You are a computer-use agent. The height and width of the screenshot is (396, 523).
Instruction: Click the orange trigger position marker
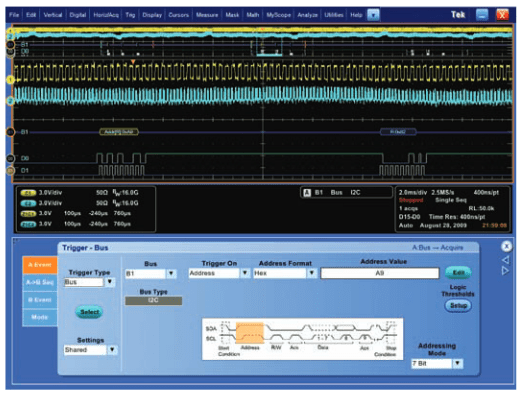133,62
